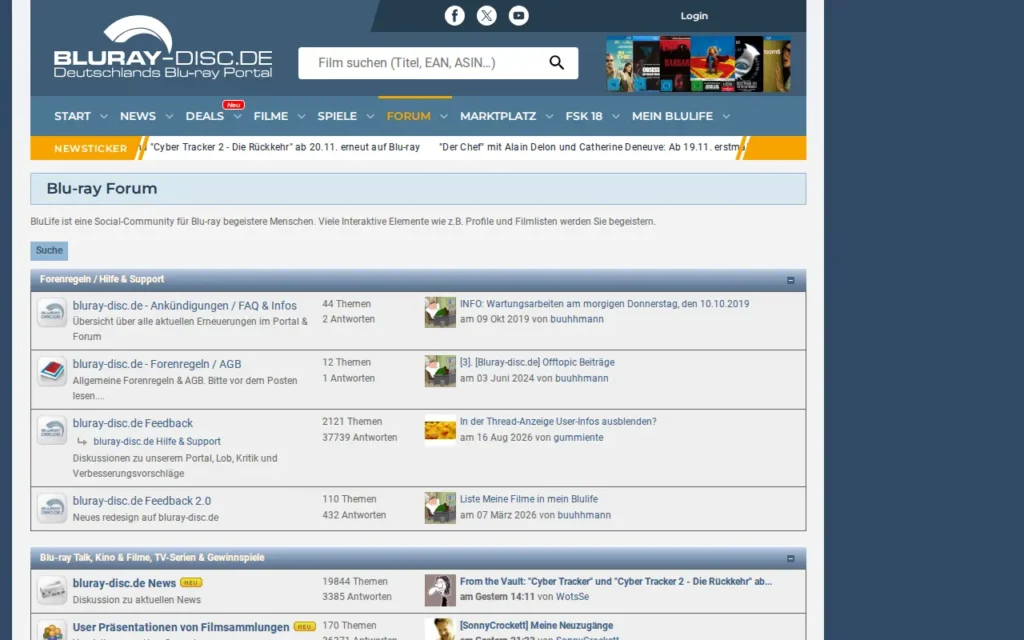
Task: Open the DEALS navigation item
Action: pyautogui.click(x=204, y=116)
